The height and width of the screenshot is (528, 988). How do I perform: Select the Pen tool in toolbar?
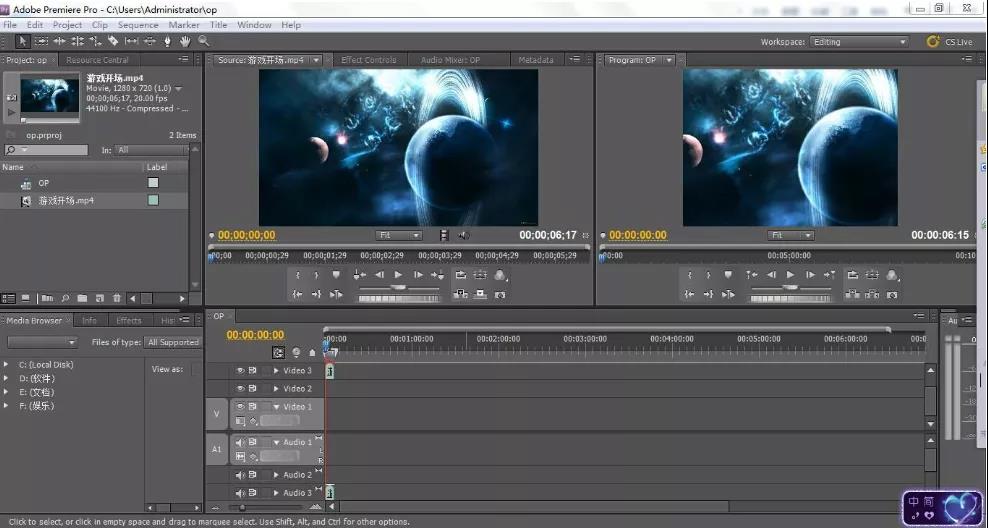tap(167, 41)
